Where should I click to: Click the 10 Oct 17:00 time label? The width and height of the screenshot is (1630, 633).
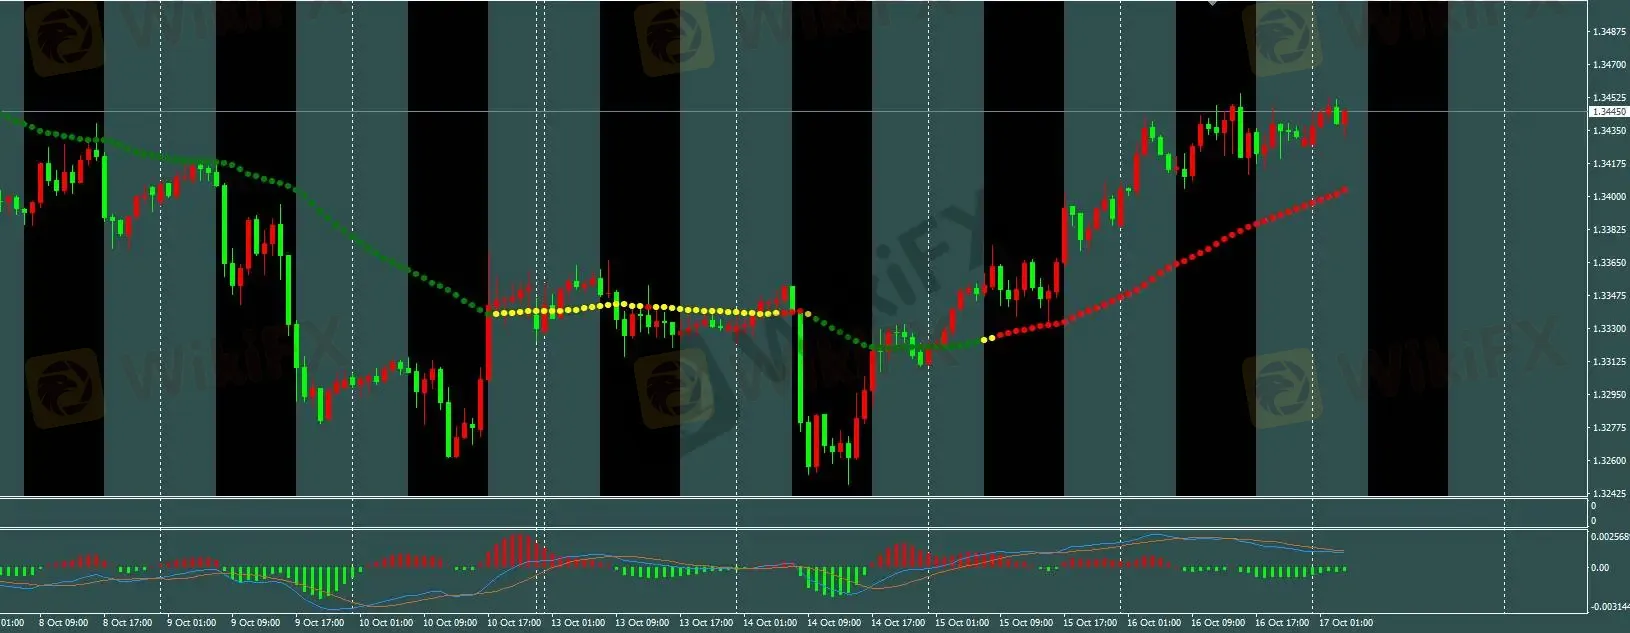[x=514, y=623]
